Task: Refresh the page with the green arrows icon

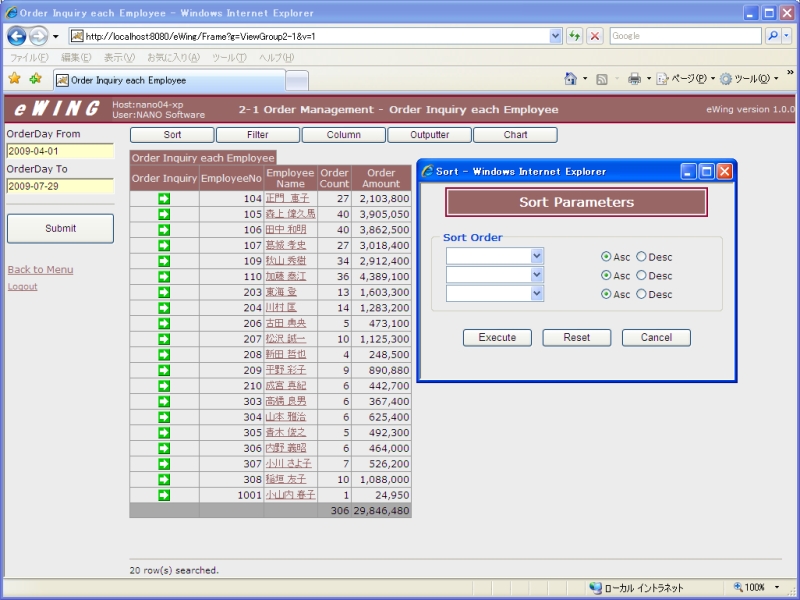Action: [x=574, y=36]
